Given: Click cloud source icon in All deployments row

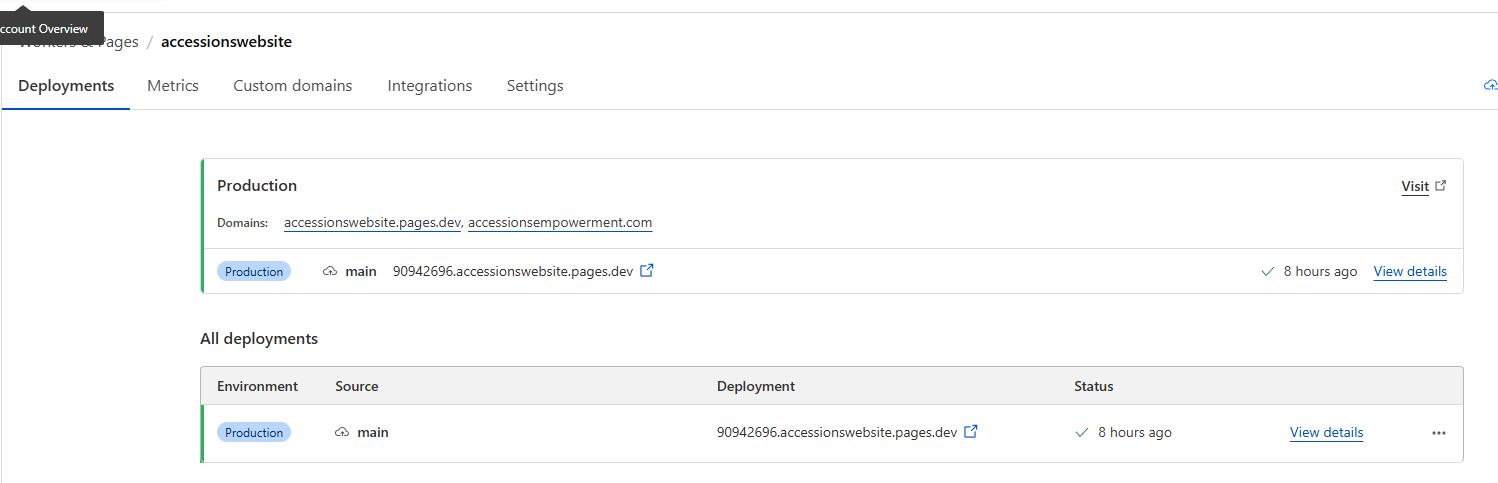Looking at the screenshot, I should tap(342, 433).
